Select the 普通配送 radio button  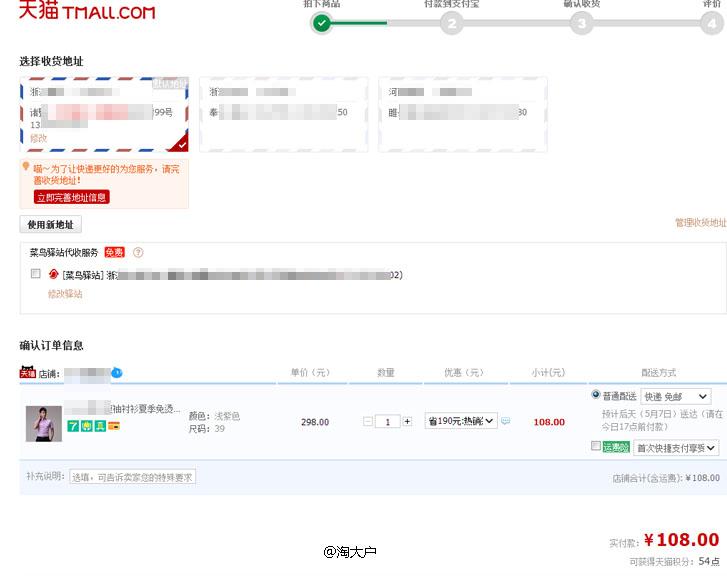coord(596,395)
